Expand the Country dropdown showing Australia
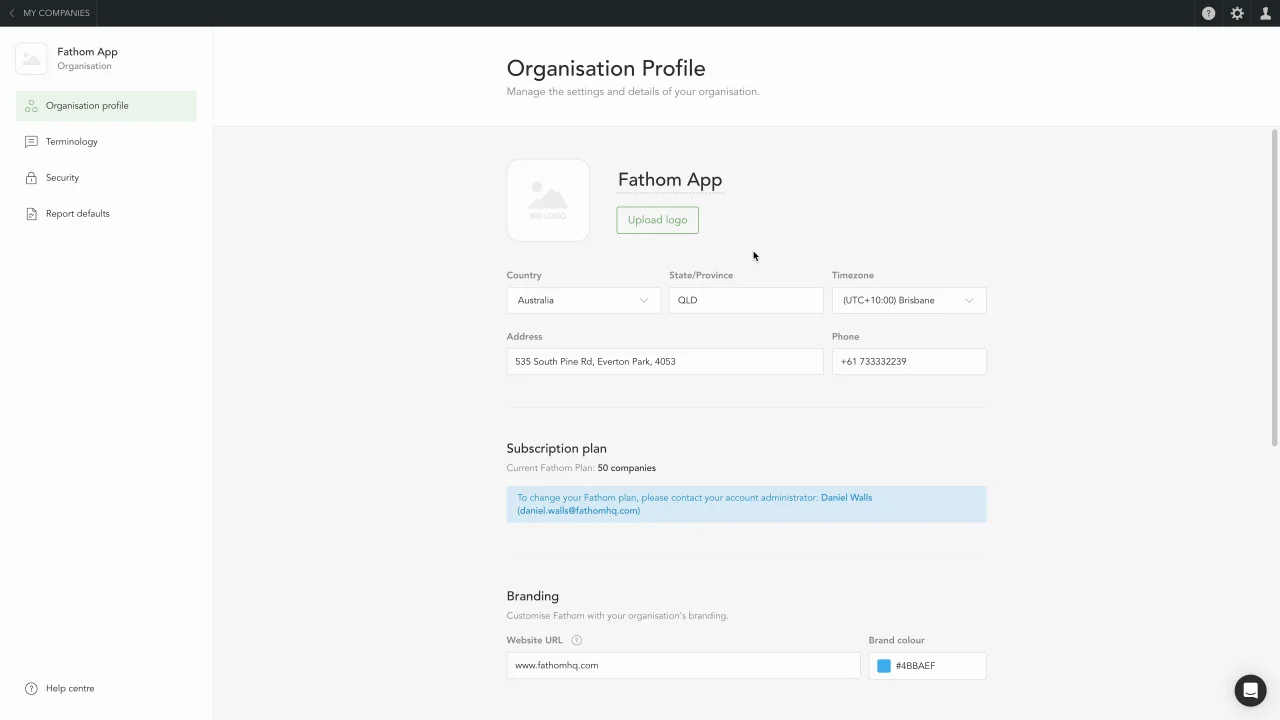Screen dimensions: 1280x720 pos(583,300)
